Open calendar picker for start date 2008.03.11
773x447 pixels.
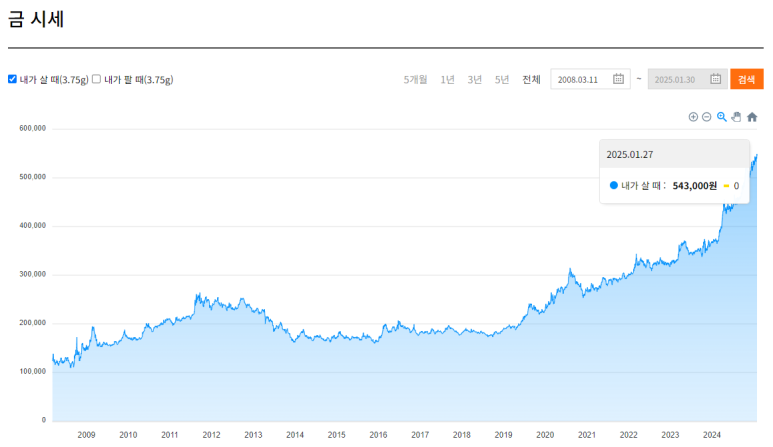point(618,79)
